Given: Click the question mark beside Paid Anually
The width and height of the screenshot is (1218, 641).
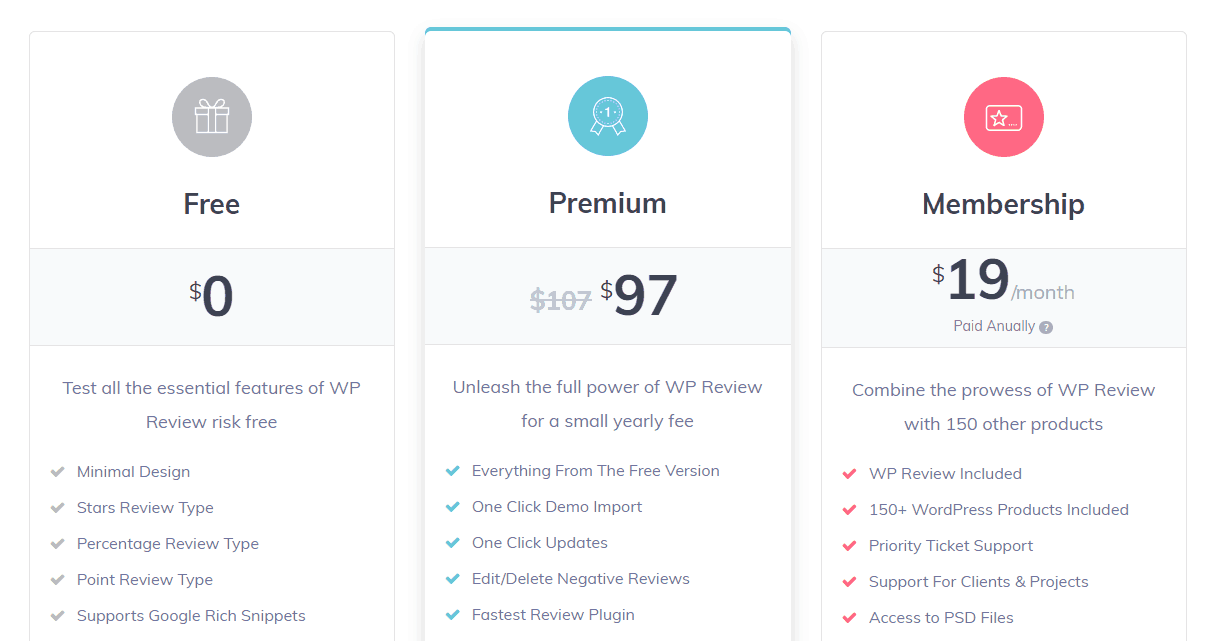Looking at the screenshot, I should tap(1046, 327).
